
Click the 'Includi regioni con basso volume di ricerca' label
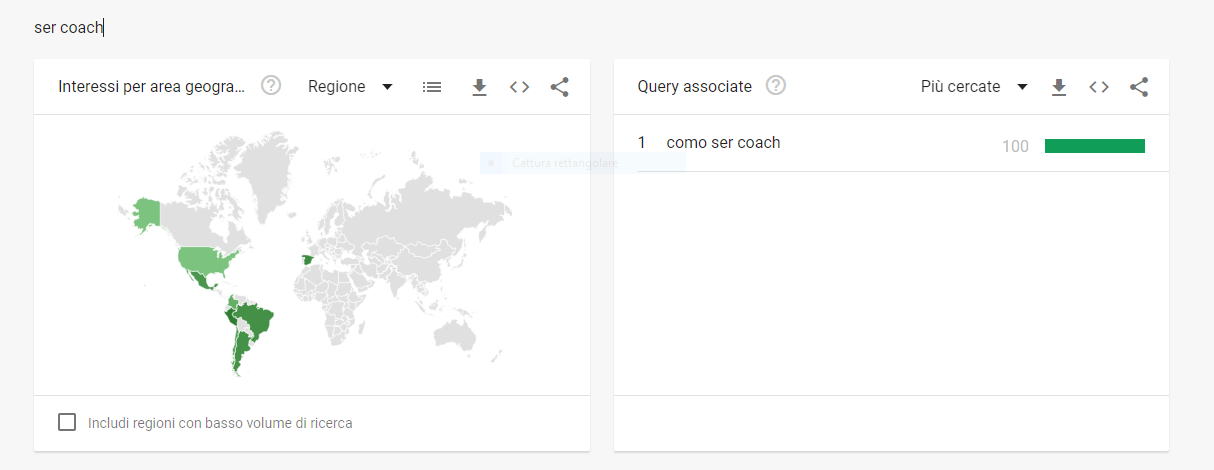pos(220,423)
